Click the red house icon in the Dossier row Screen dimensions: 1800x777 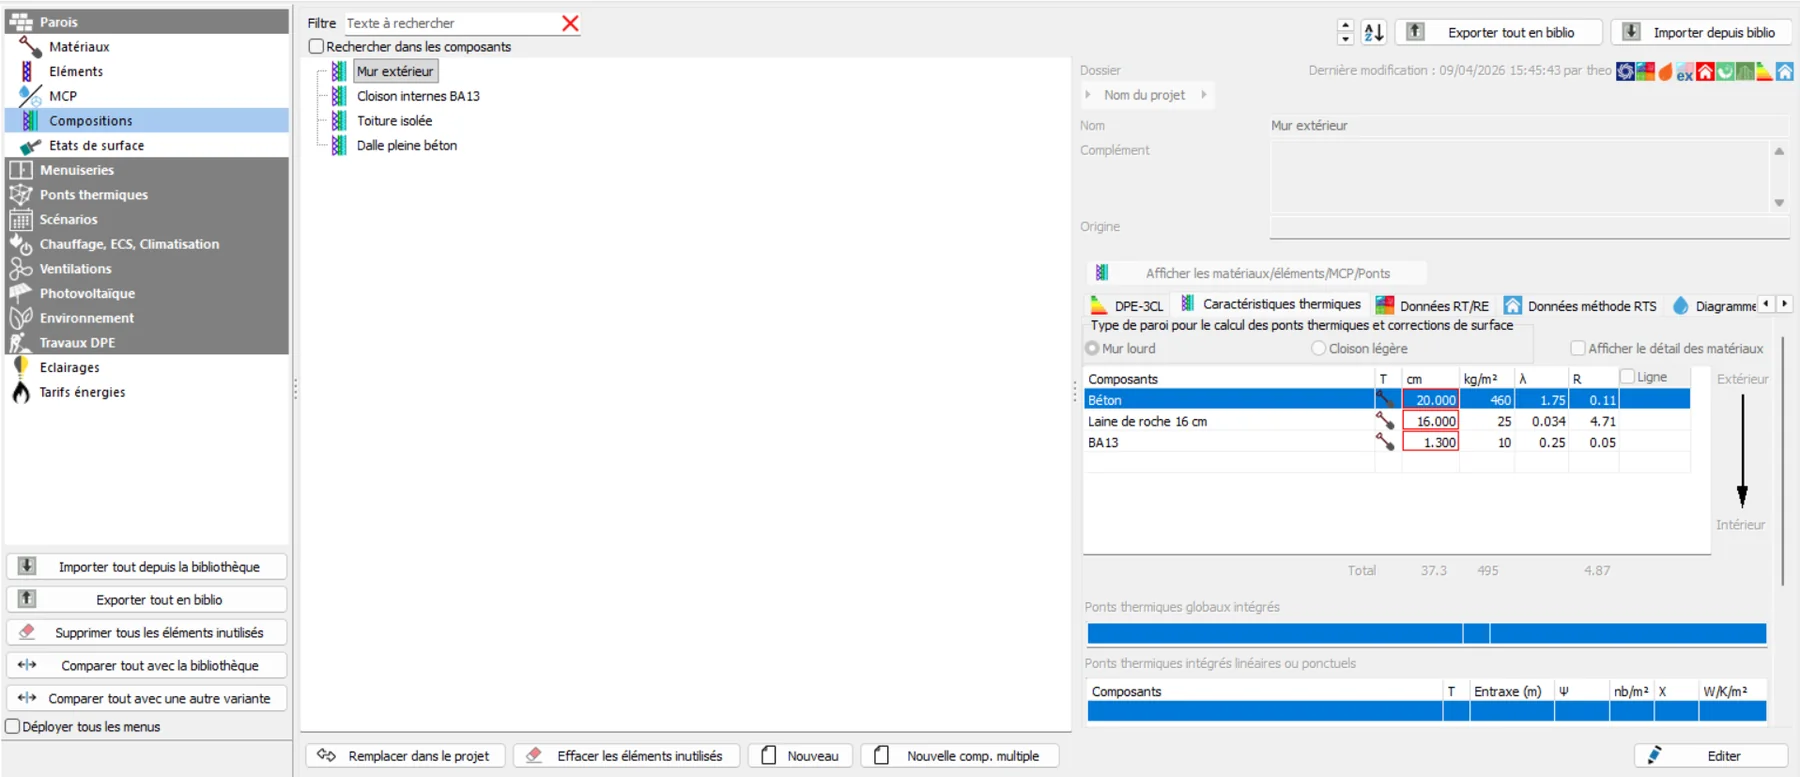click(x=1705, y=71)
